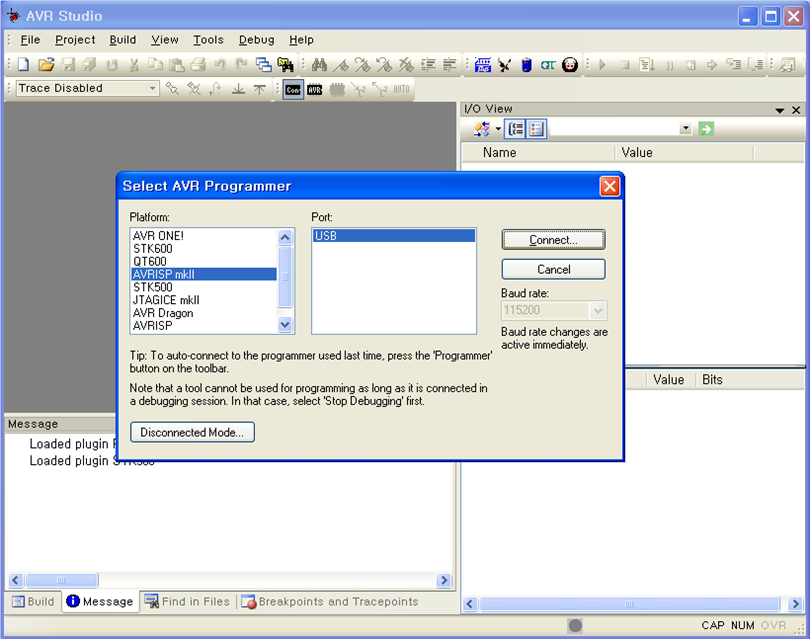Click the I/O View horizontal scrollbar thumb
810x639 pixels.
(x=629, y=603)
